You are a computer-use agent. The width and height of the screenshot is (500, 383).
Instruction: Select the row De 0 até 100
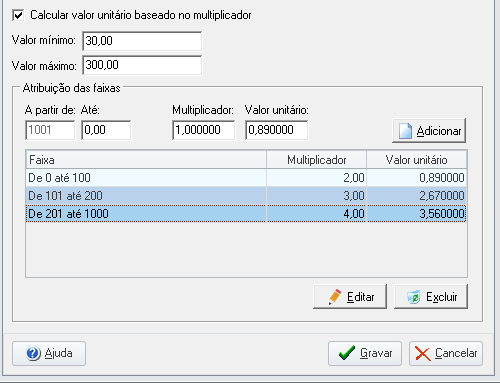(x=246, y=178)
